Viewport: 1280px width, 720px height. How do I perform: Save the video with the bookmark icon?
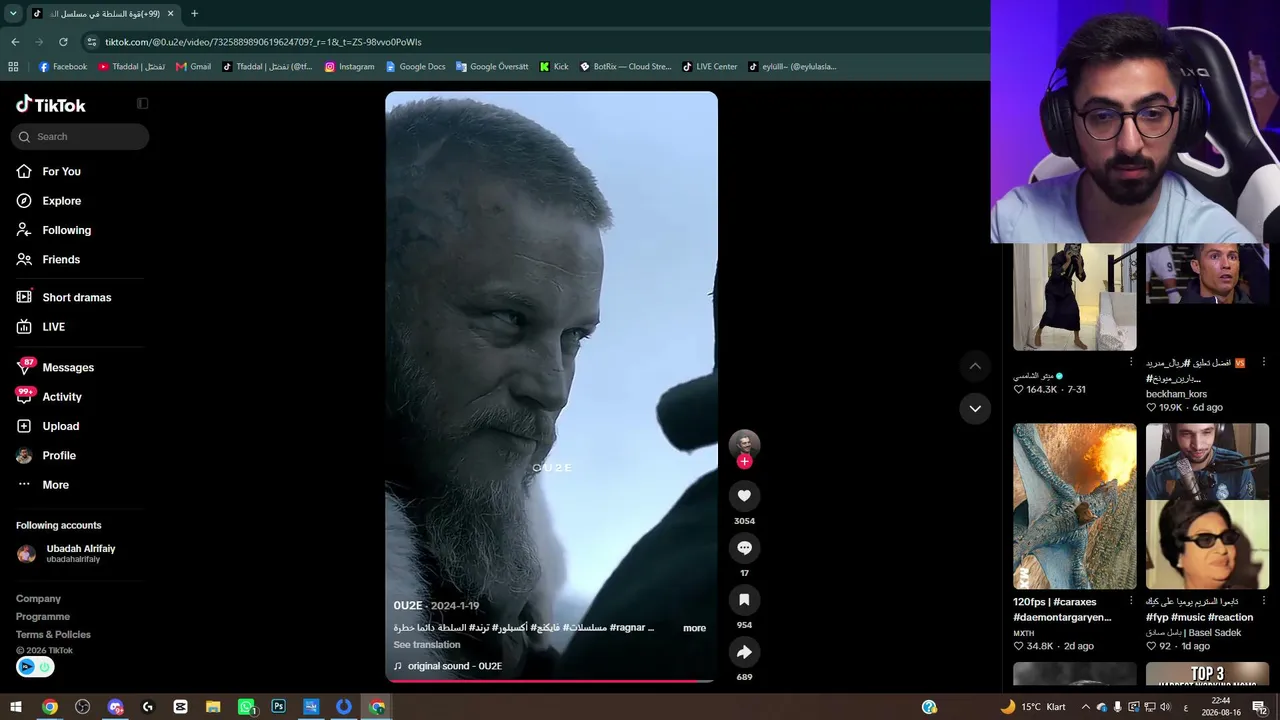click(x=744, y=599)
